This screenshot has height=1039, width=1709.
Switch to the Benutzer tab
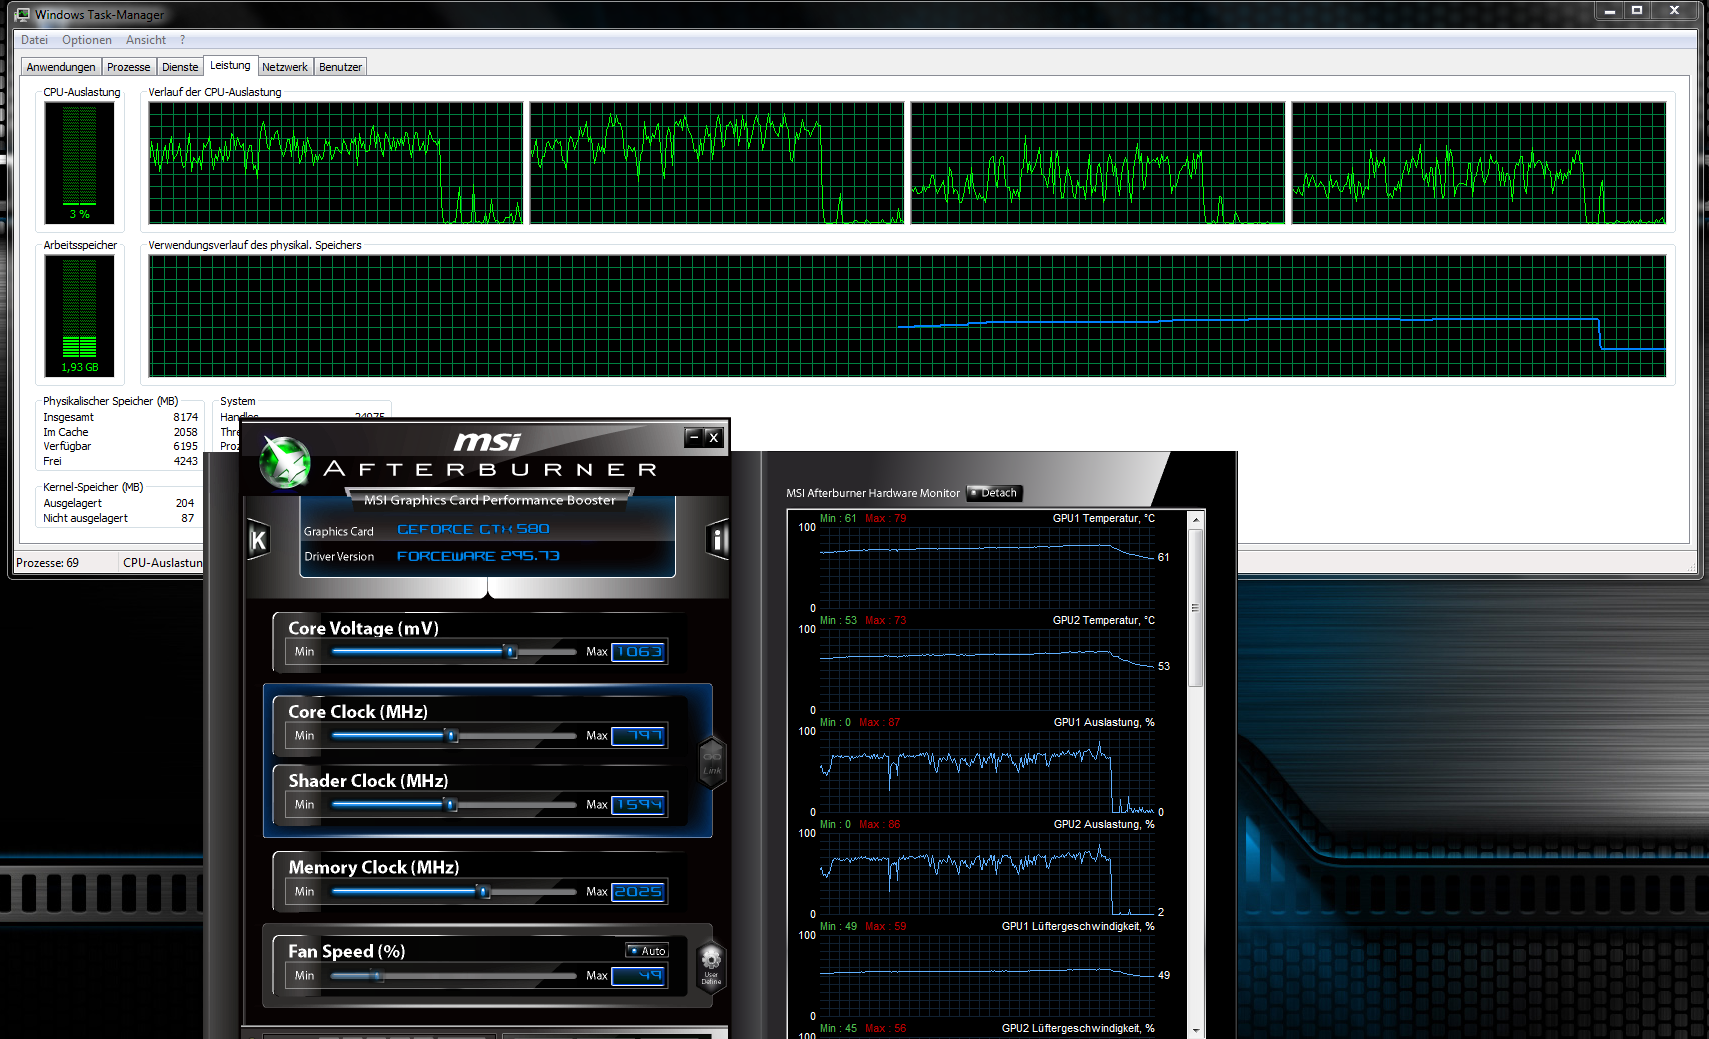(340, 67)
